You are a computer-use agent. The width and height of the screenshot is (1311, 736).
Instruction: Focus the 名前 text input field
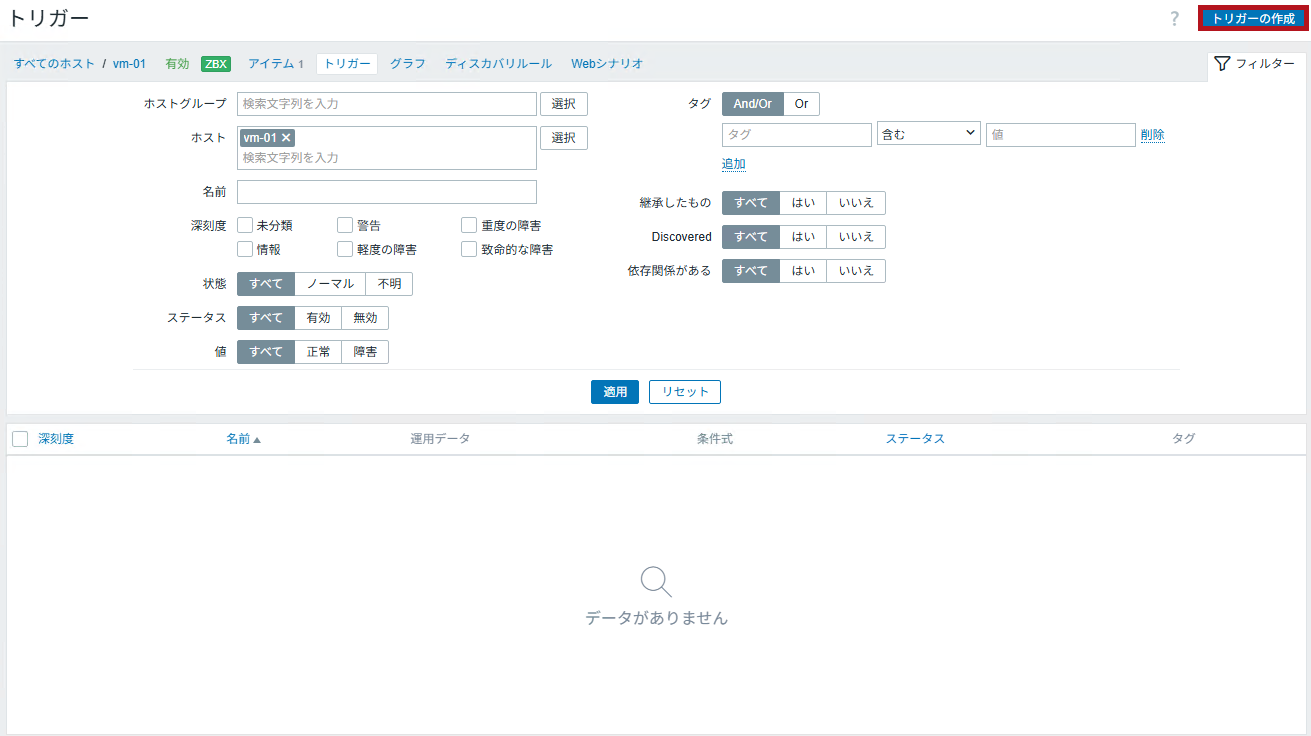(x=386, y=192)
